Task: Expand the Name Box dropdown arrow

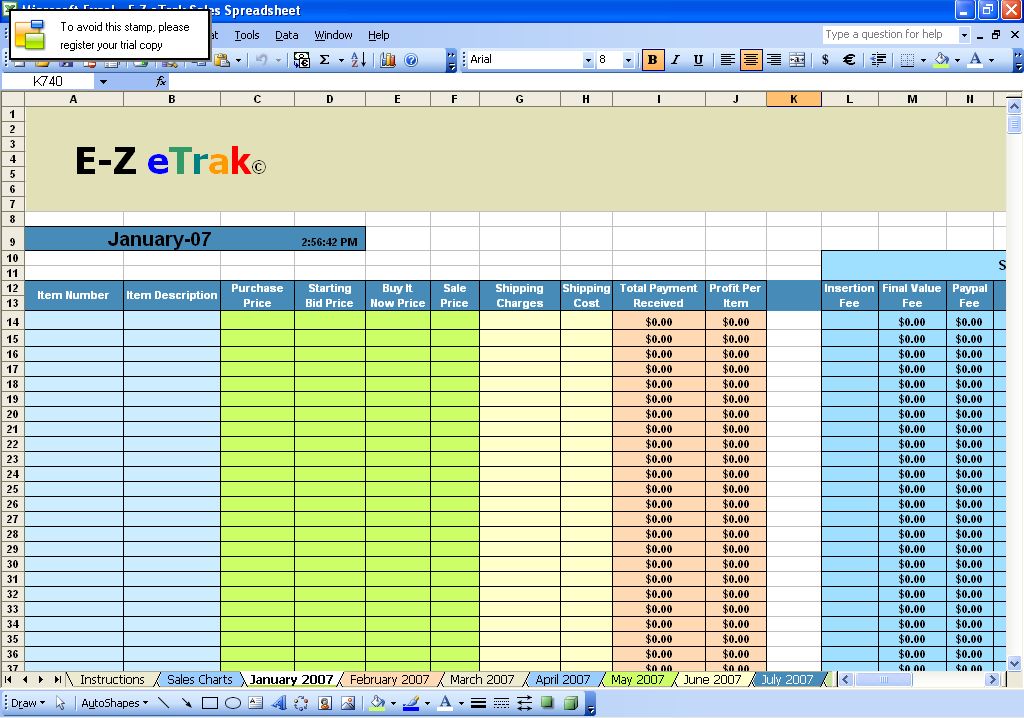Action: click(103, 82)
